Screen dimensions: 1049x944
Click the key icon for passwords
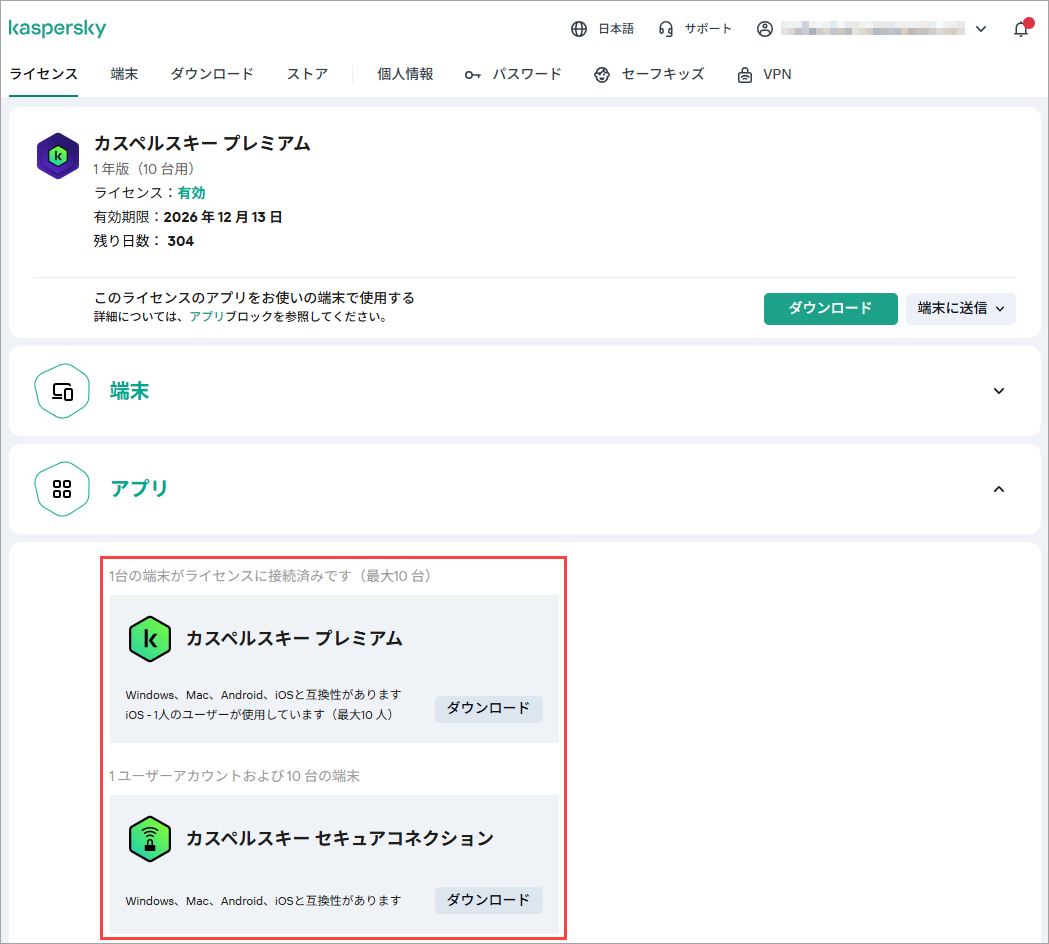[472, 75]
